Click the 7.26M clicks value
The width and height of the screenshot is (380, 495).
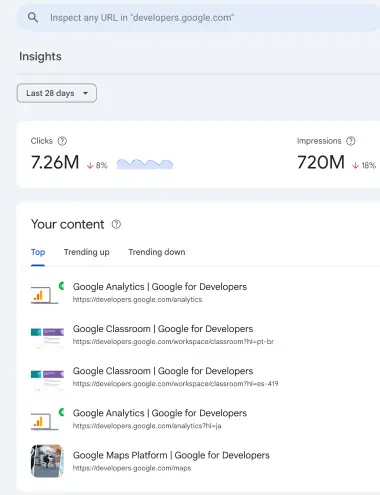55,162
